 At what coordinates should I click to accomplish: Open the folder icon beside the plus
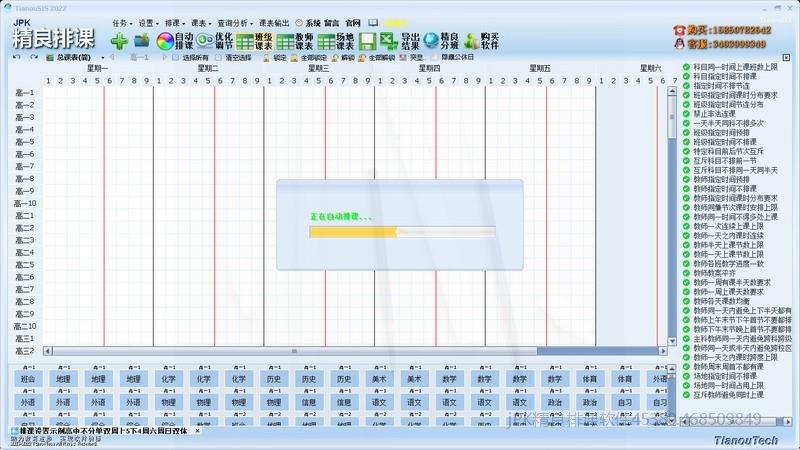(141, 41)
